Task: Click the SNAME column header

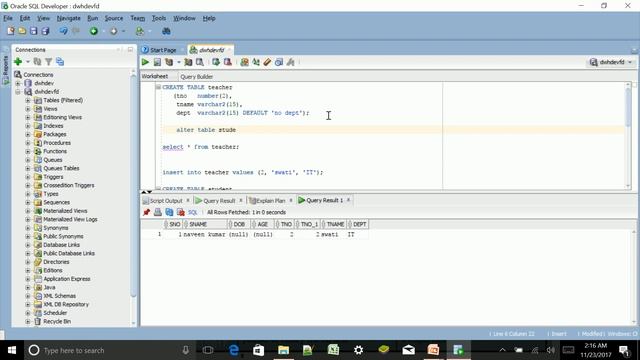Action: [204, 224]
